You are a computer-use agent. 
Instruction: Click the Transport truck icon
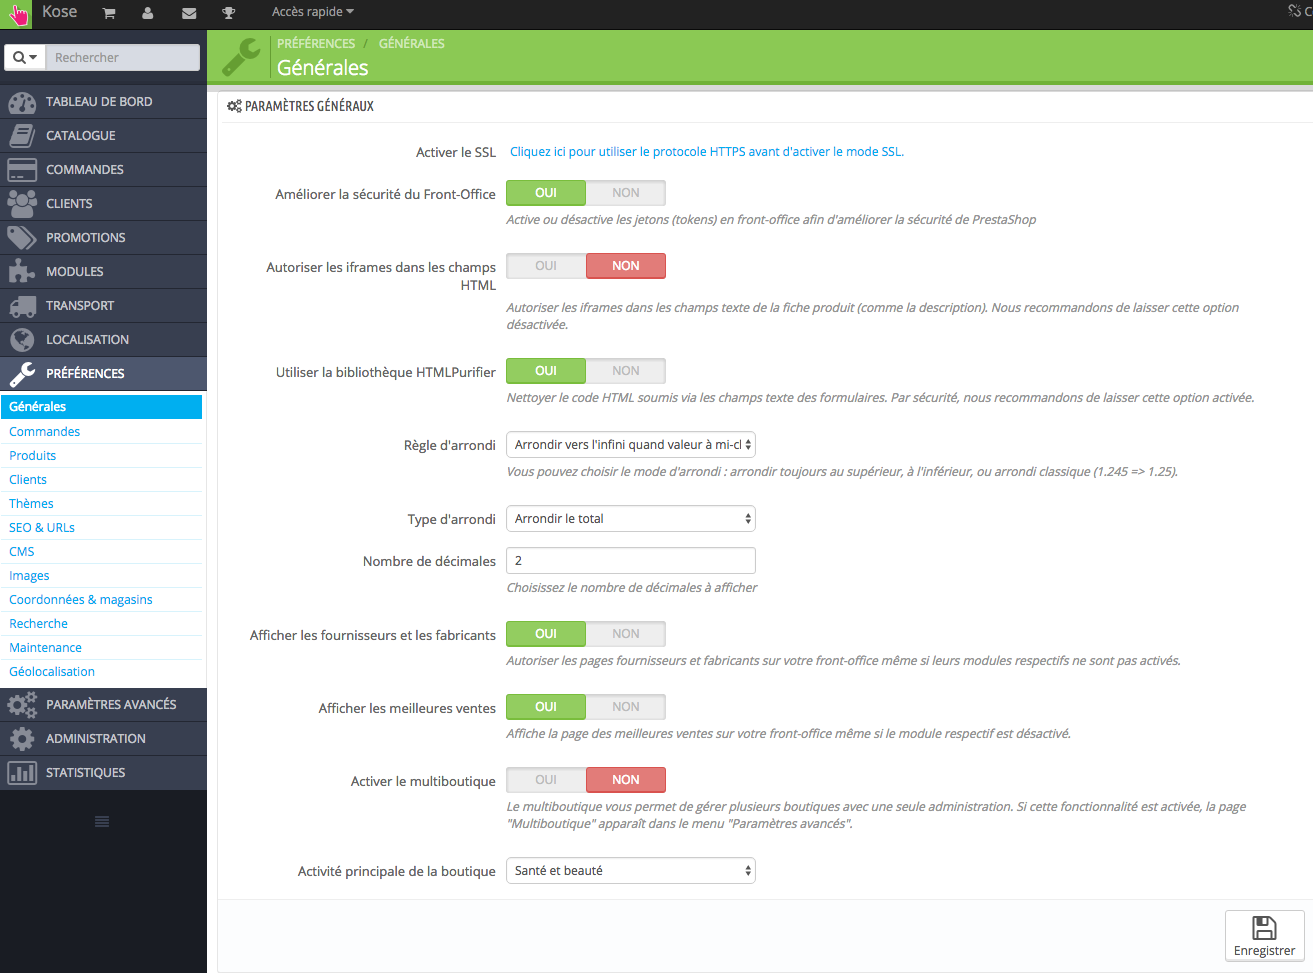click(22, 306)
